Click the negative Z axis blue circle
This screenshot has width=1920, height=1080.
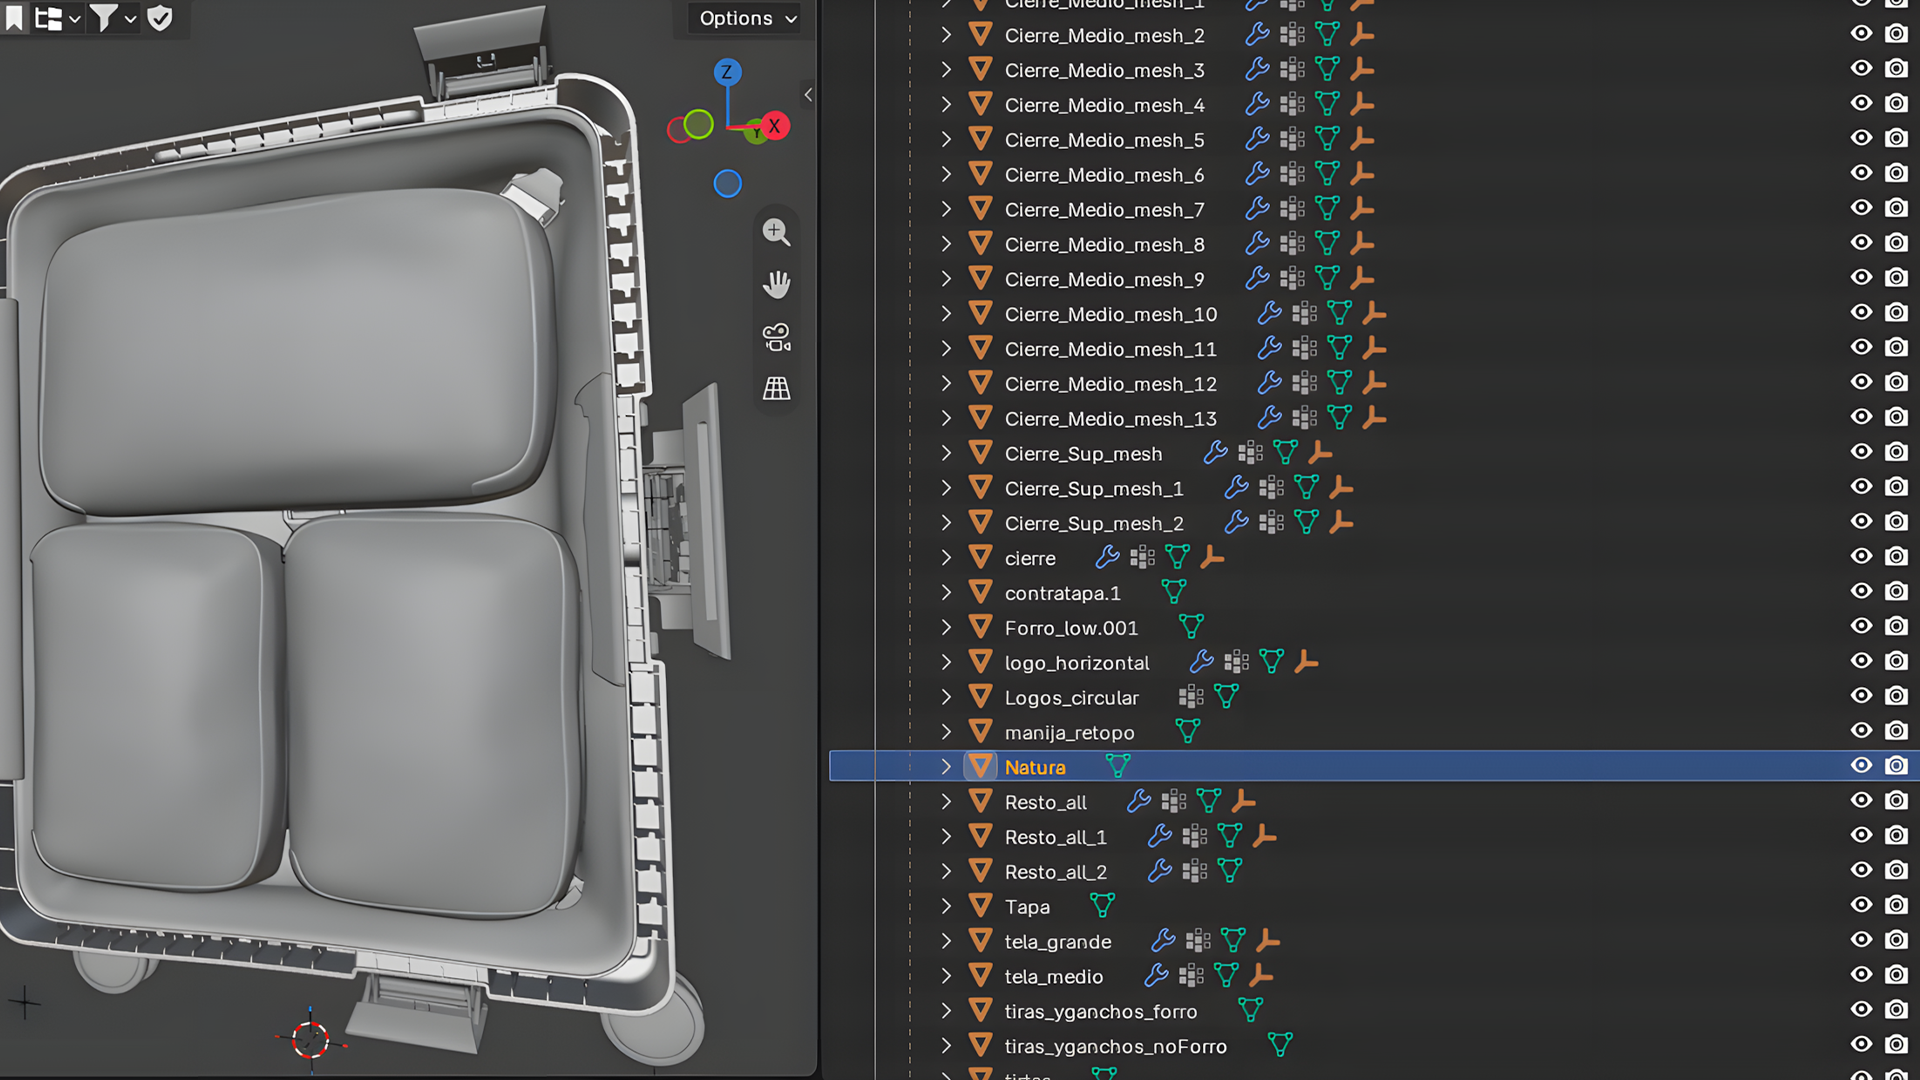[727, 184]
